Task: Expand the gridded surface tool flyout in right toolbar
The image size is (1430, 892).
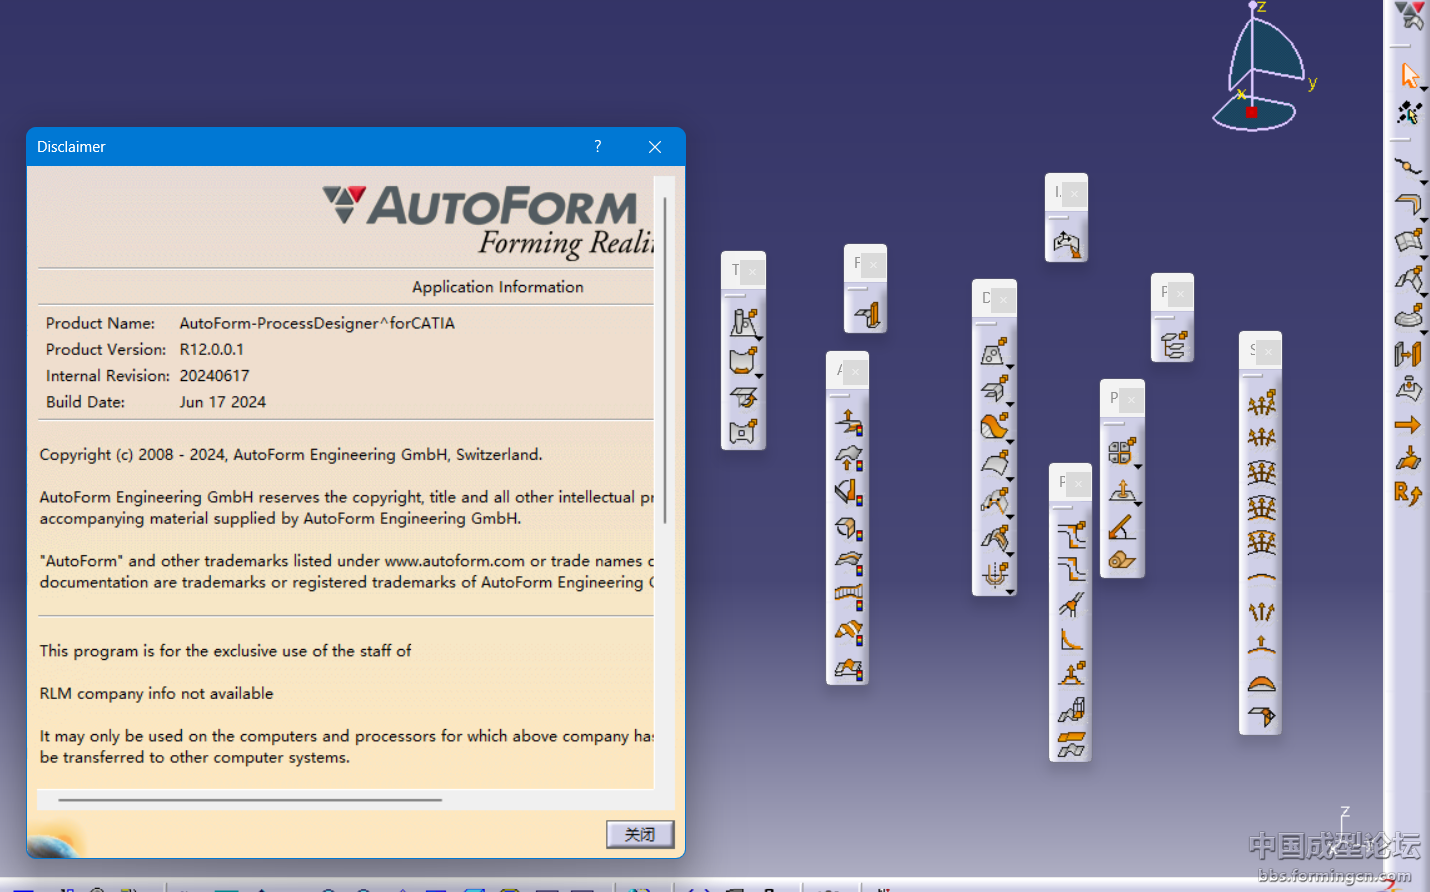Action: [x=1409, y=241]
